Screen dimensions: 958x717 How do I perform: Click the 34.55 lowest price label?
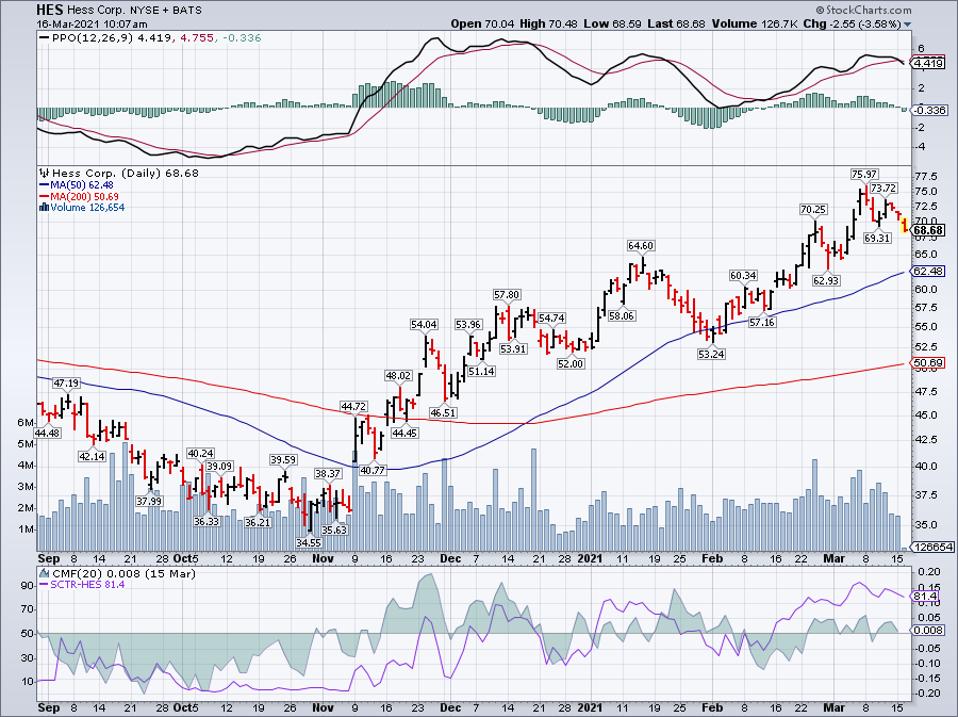tap(309, 542)
